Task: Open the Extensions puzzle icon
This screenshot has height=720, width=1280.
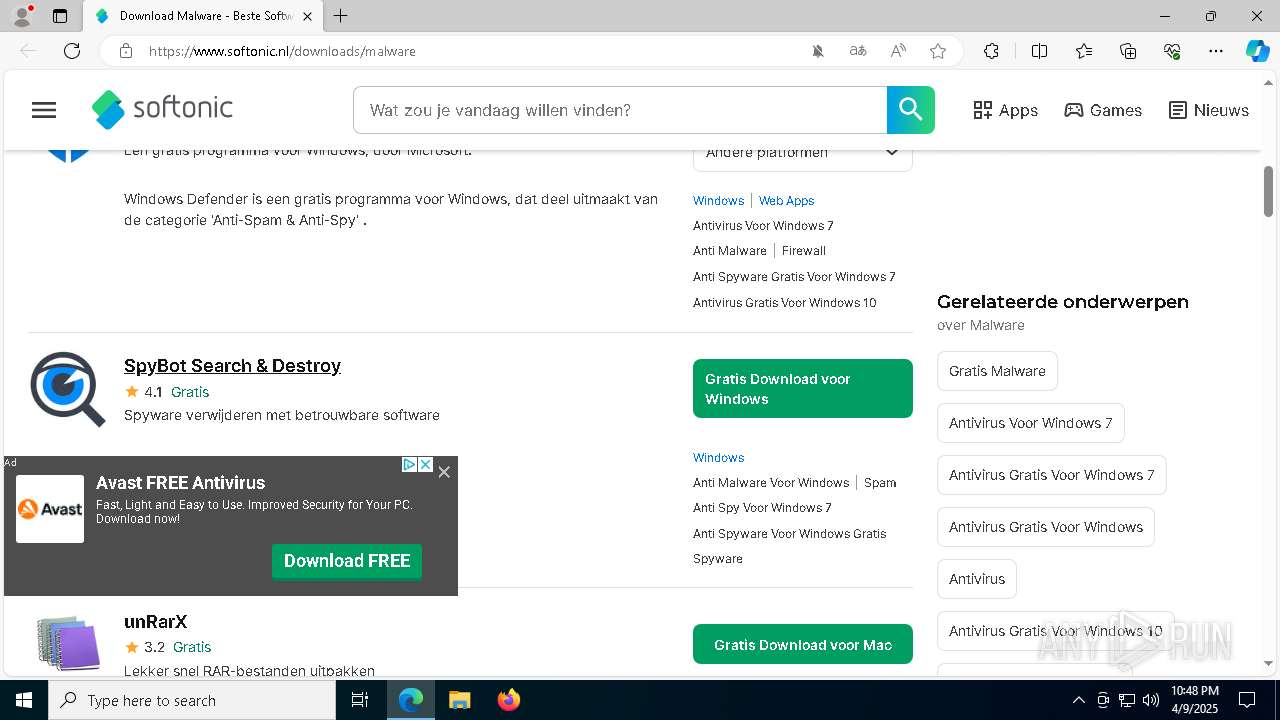Action: (x=991, y=51)
